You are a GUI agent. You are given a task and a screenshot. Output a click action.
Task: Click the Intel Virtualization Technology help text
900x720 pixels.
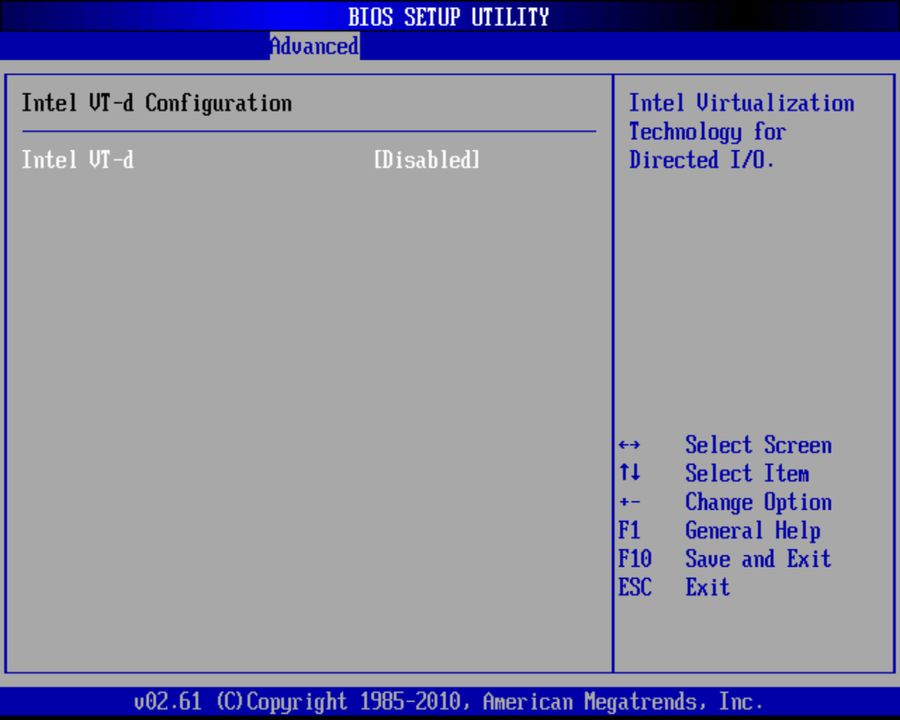(x=742, y=131)
